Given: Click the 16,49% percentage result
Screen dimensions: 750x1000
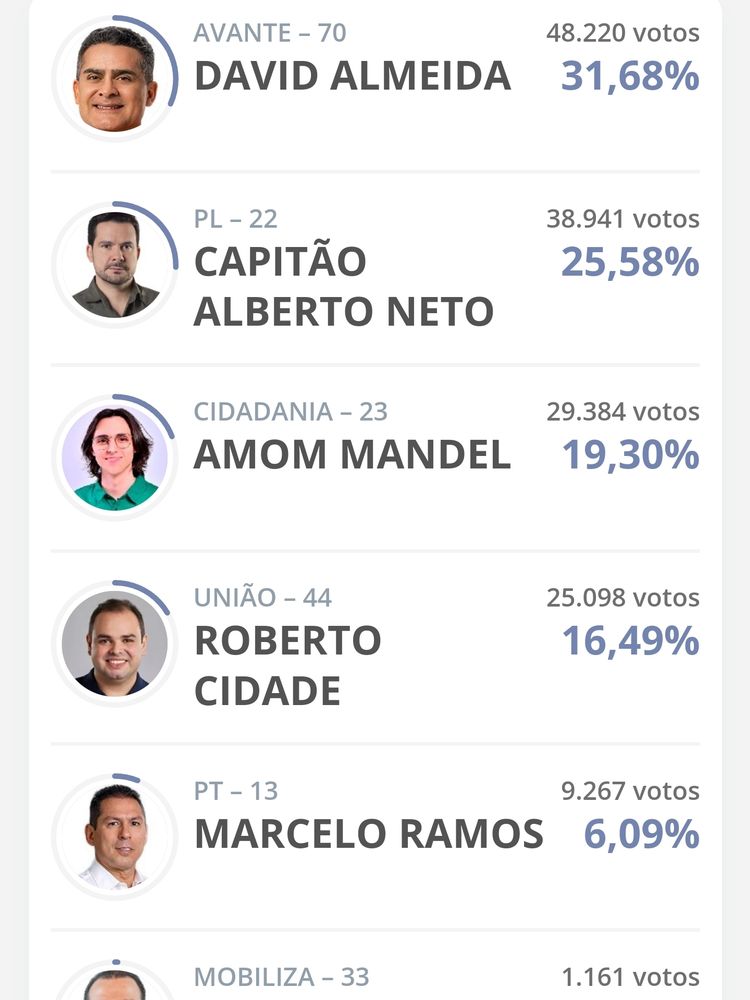Looking at the screenshot, I should [x=631, y=642].
